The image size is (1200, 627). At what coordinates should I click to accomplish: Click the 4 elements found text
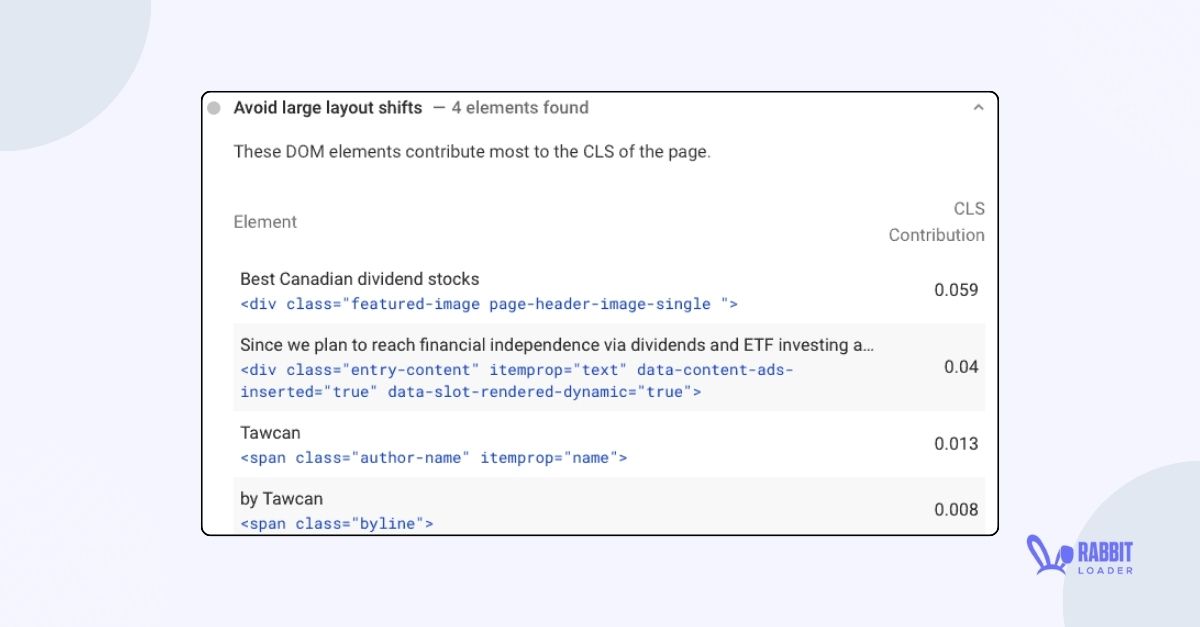coord(521,107)
